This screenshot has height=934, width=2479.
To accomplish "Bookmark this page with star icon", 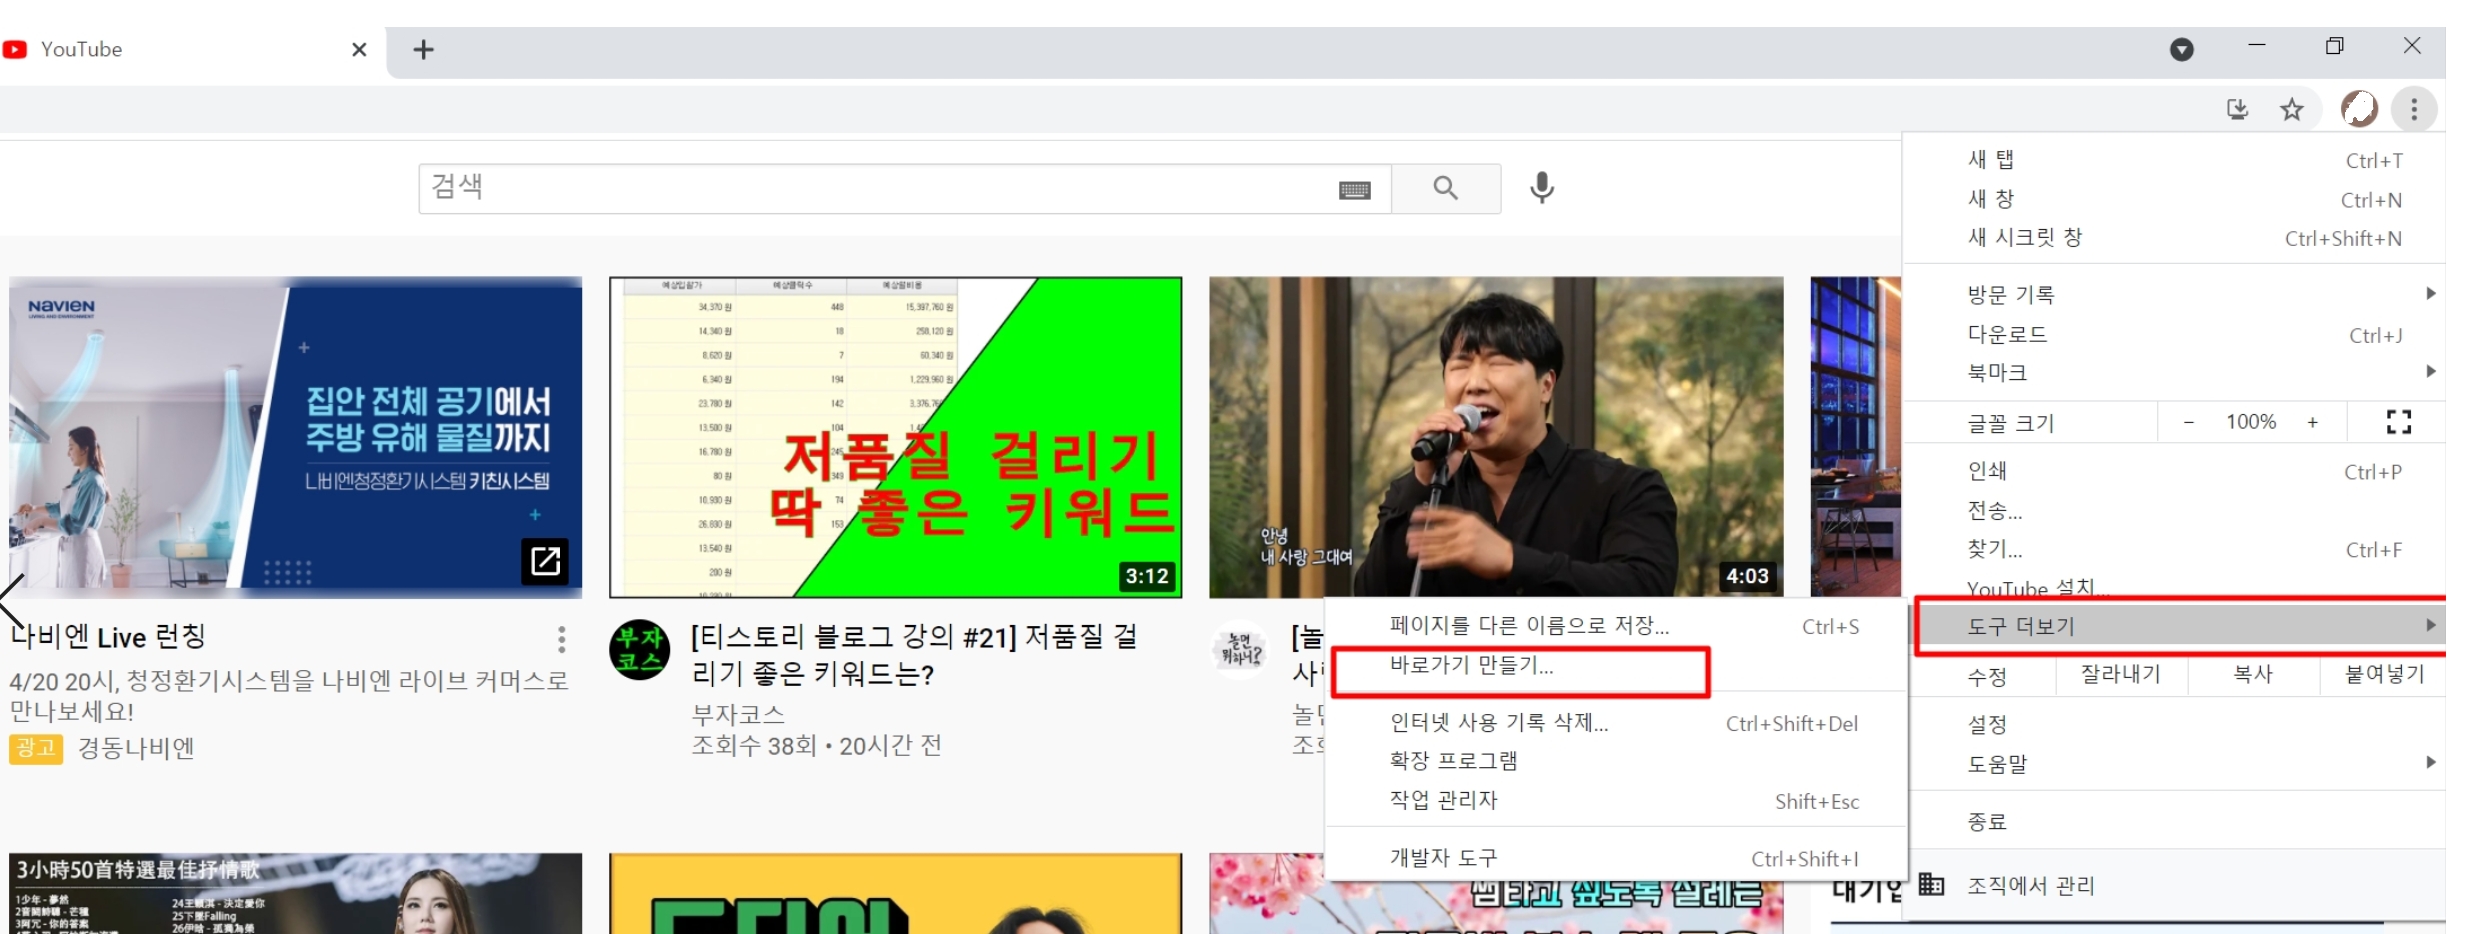I will [x=2291, y=109].
